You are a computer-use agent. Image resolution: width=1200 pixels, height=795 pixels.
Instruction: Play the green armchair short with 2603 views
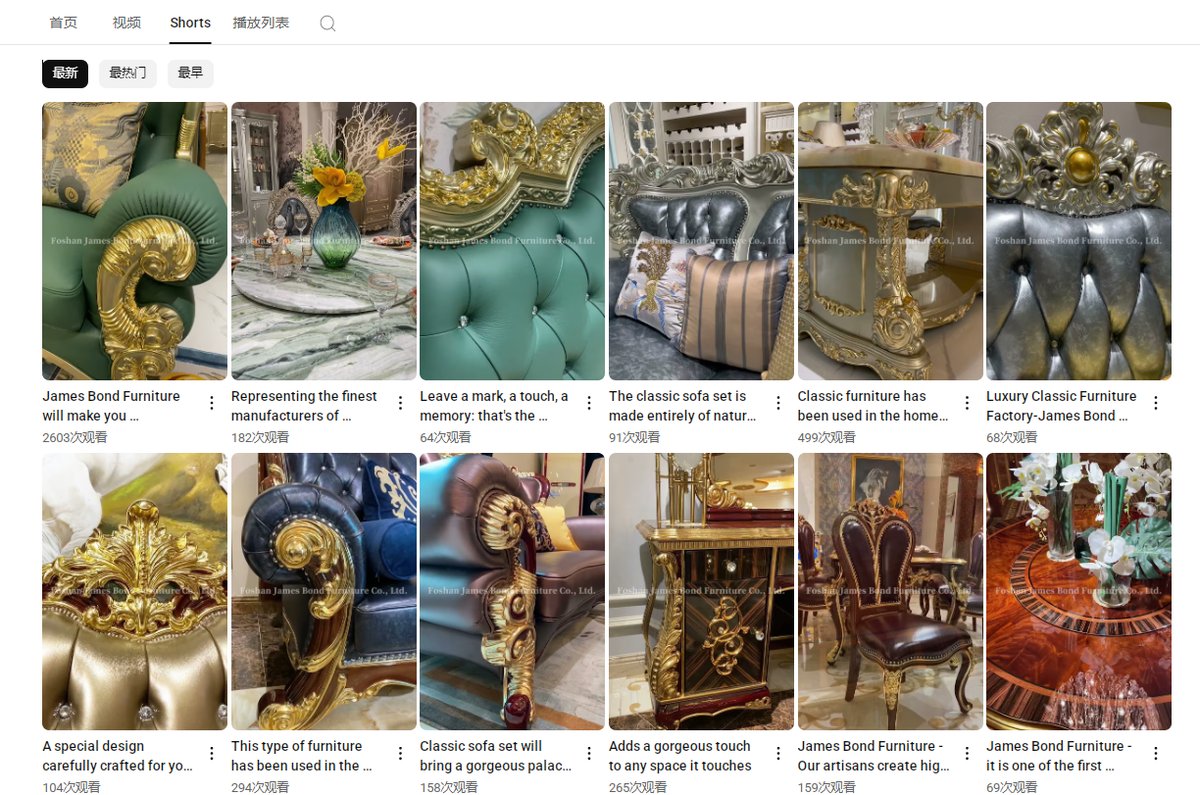pyautogui.click(x=135, y=241)
